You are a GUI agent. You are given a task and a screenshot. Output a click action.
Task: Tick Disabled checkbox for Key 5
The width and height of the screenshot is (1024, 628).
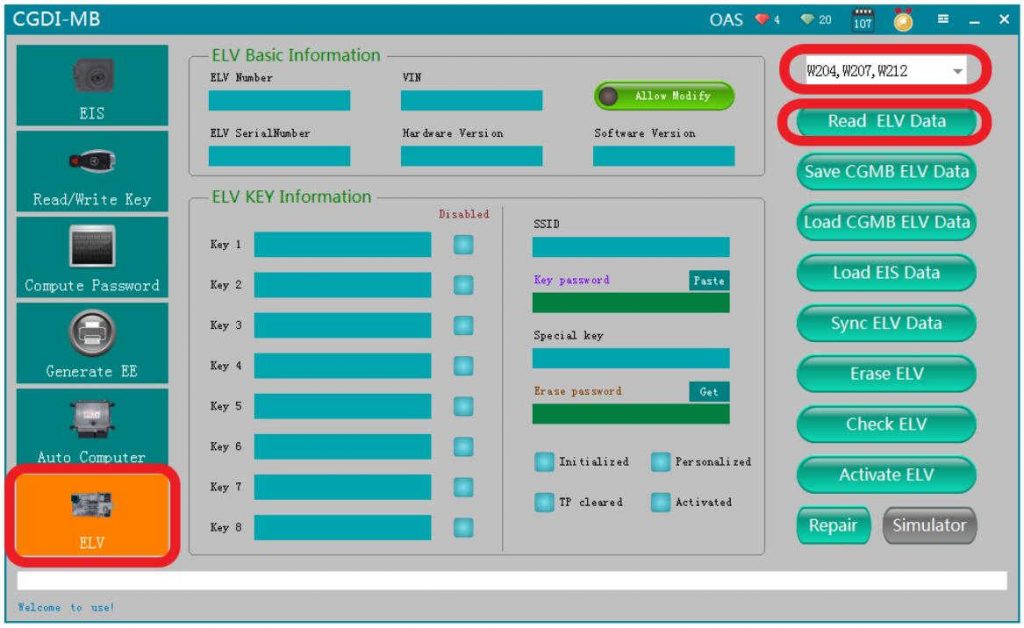tap(464, 407)
